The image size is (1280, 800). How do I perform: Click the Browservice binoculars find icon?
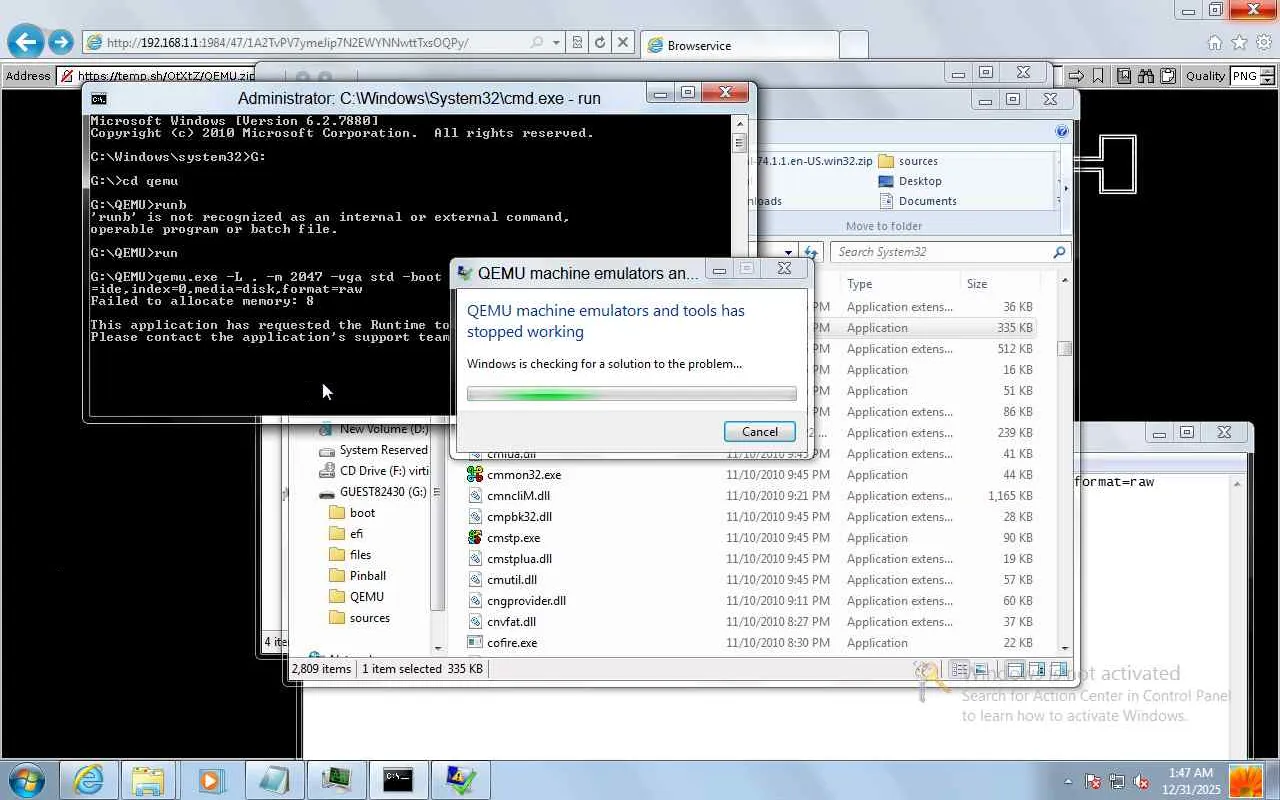[1145, 75]
